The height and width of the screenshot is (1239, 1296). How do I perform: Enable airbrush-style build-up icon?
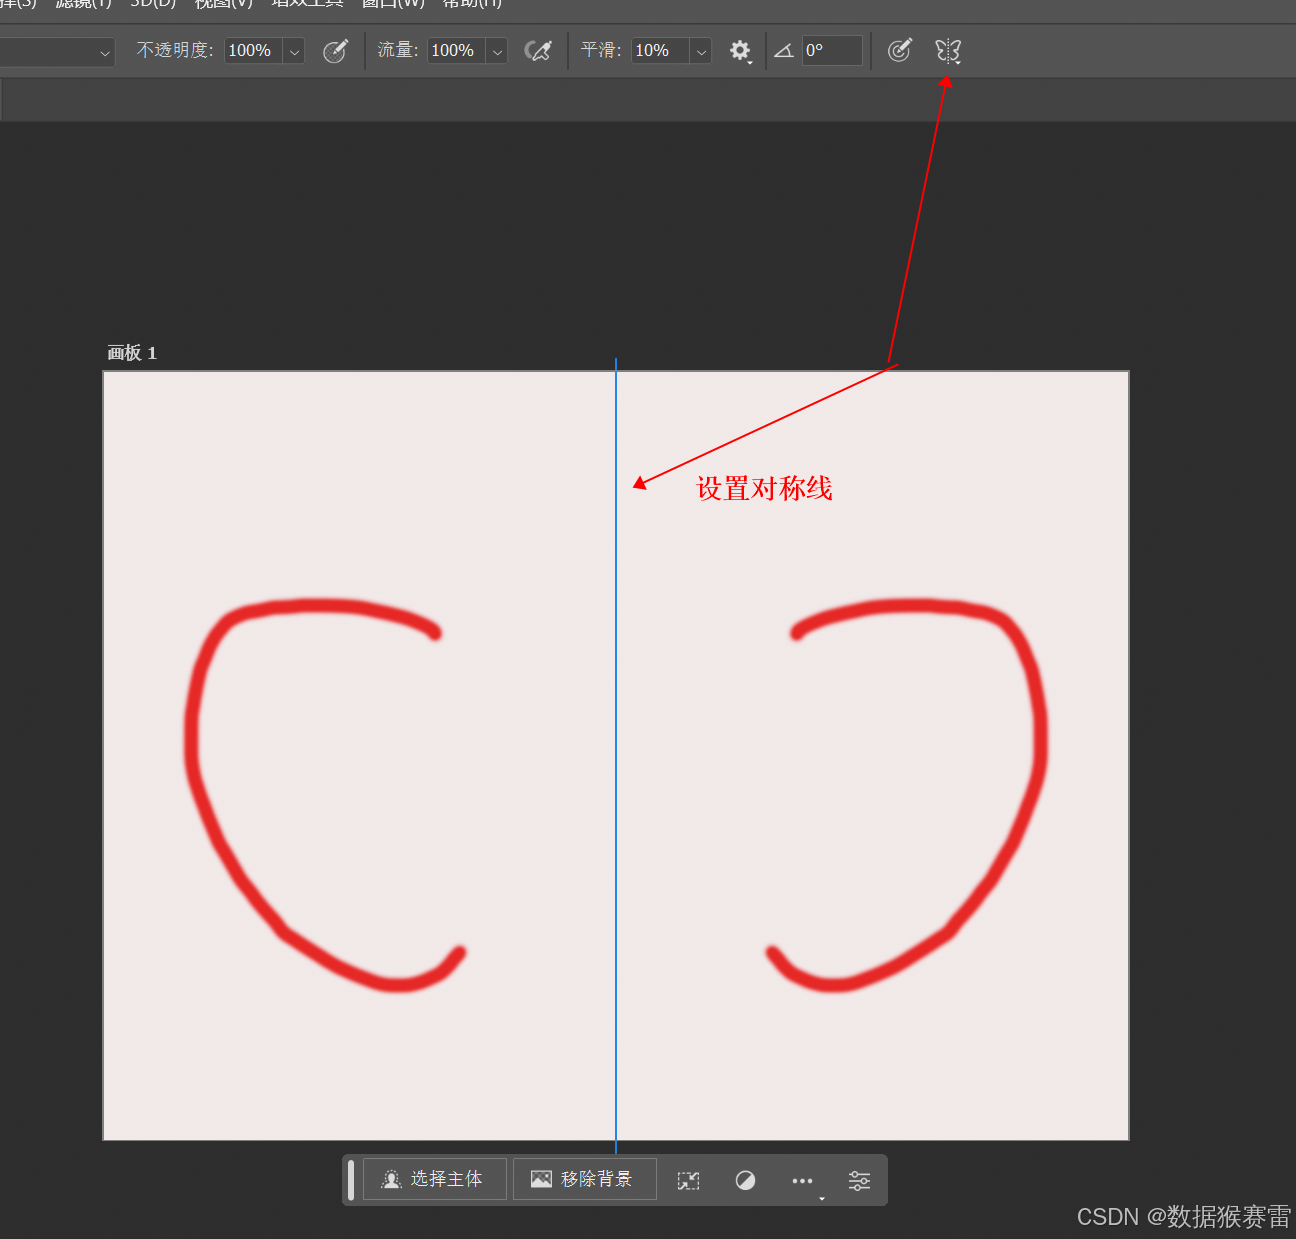[x=538, y=51]
